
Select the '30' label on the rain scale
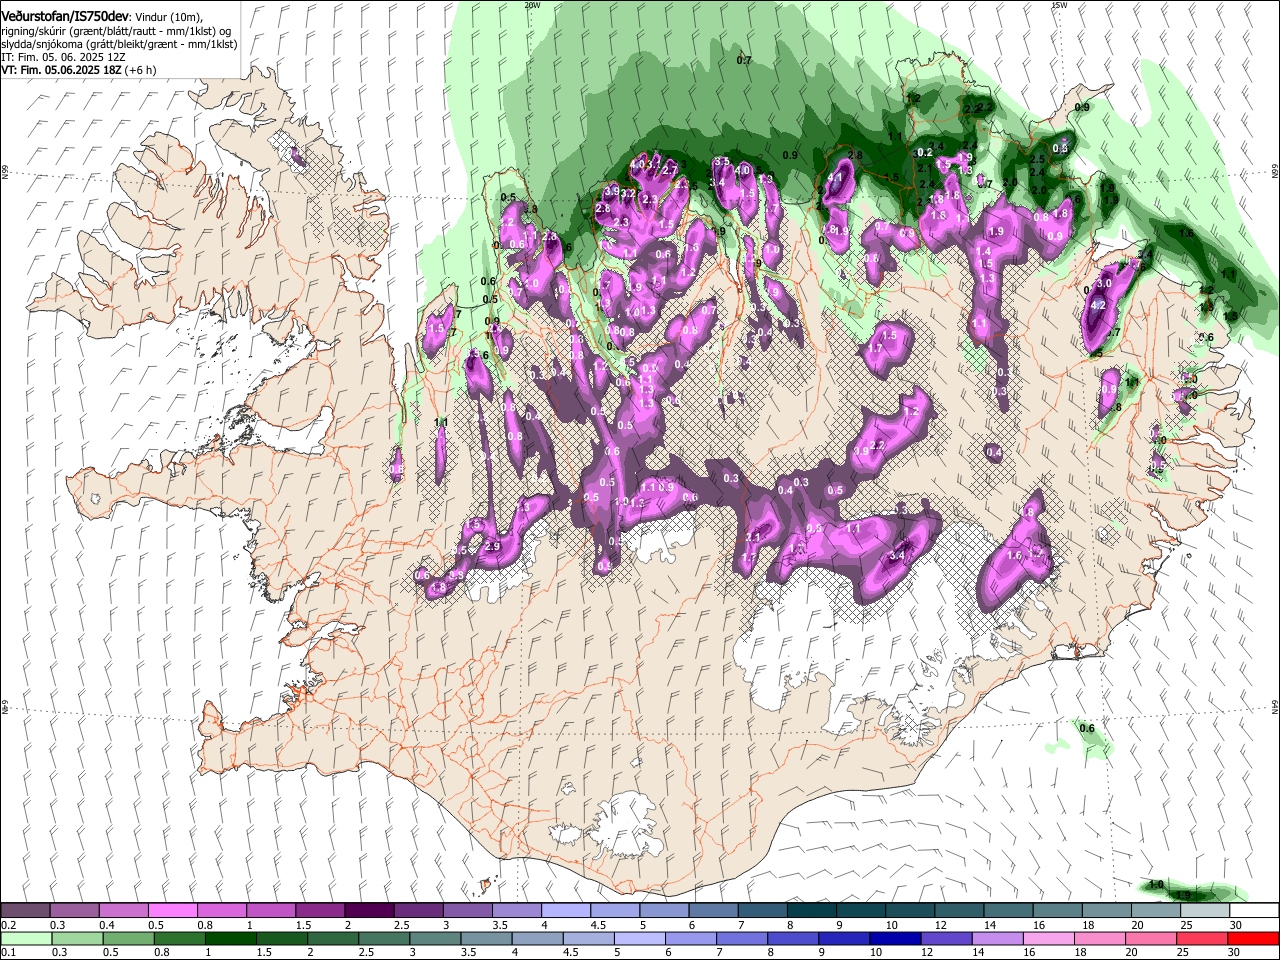click(1235, 953)
